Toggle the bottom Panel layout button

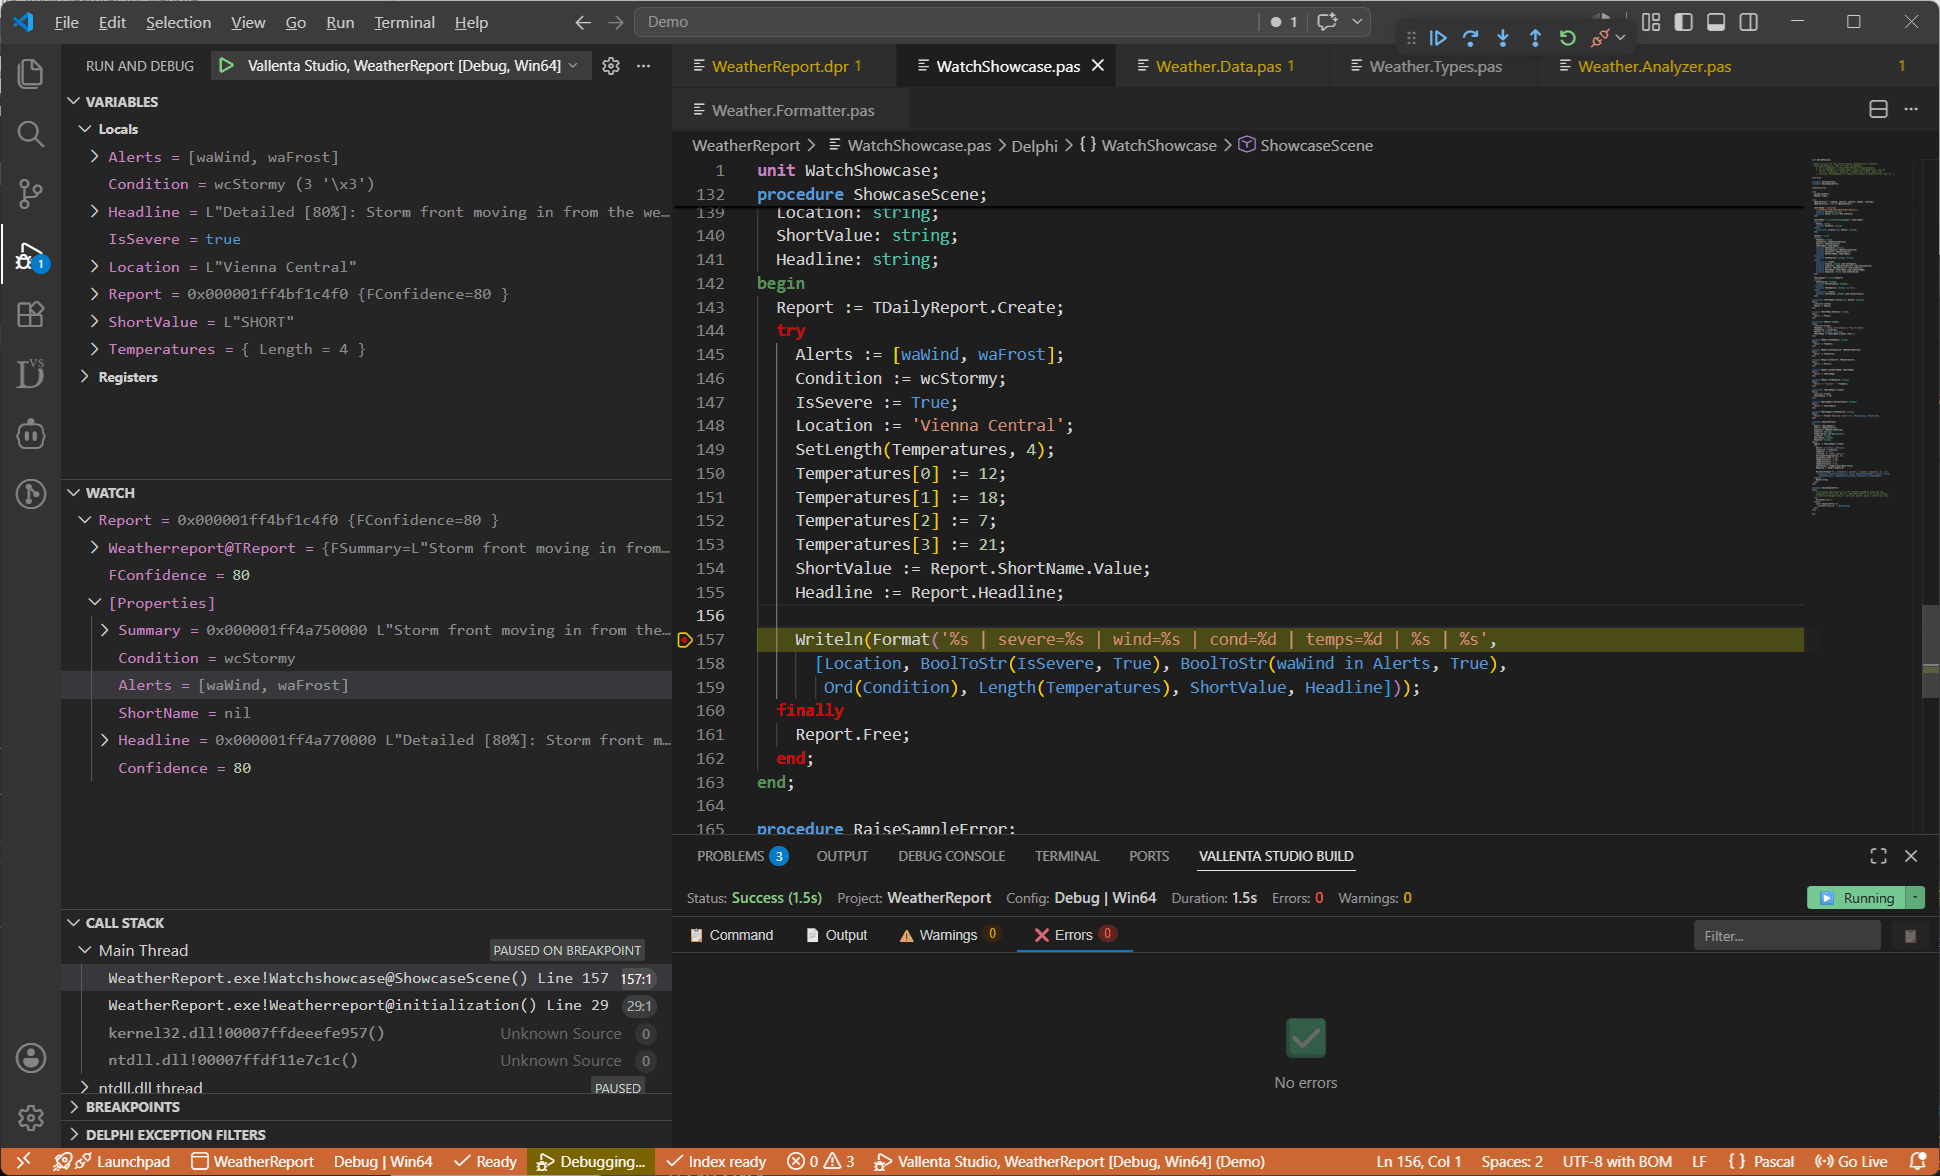pyautogui.click(x=1716, y=22)
